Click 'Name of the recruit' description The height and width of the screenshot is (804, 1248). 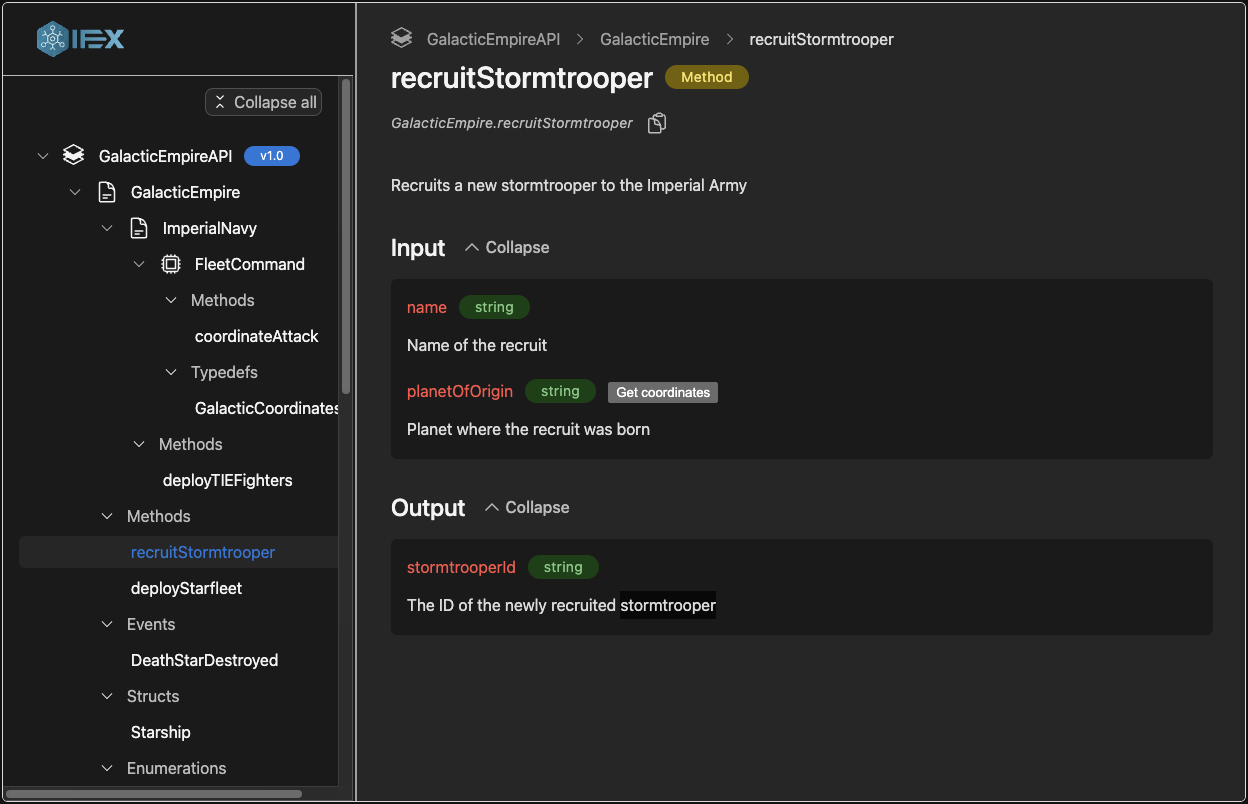point(477,345)
